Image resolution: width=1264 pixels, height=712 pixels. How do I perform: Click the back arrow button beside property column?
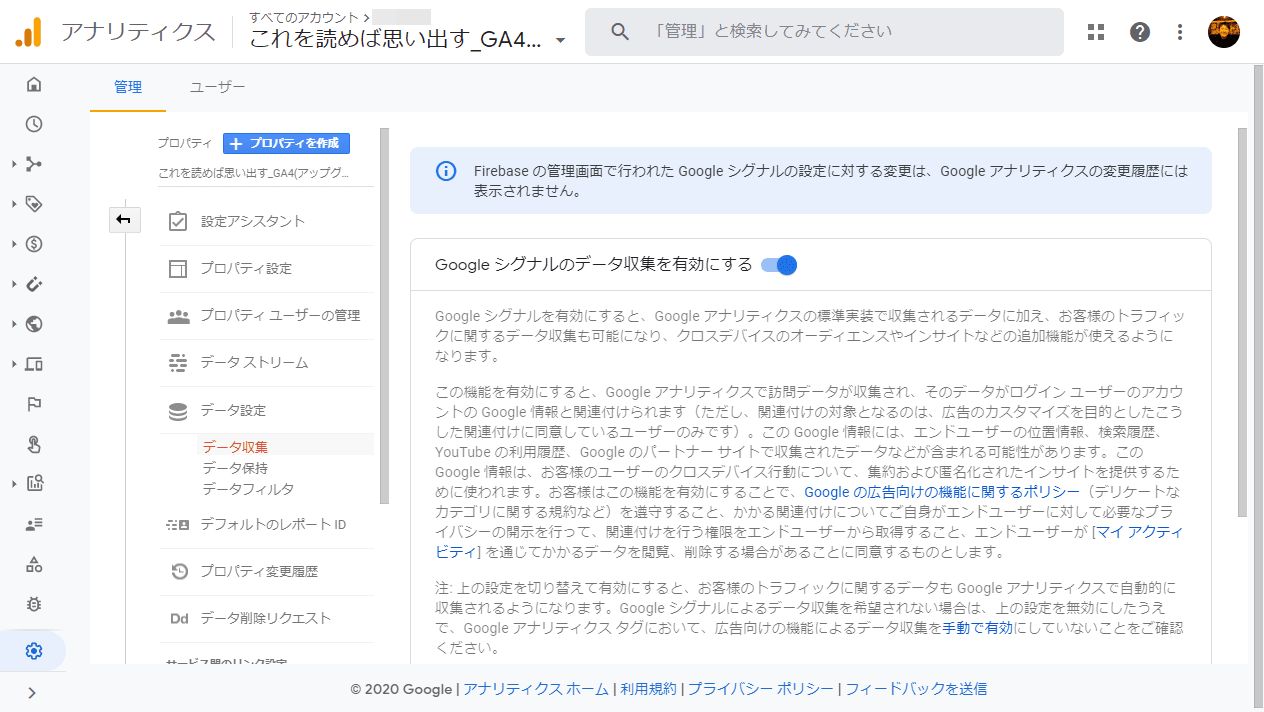tap(124, 220)
